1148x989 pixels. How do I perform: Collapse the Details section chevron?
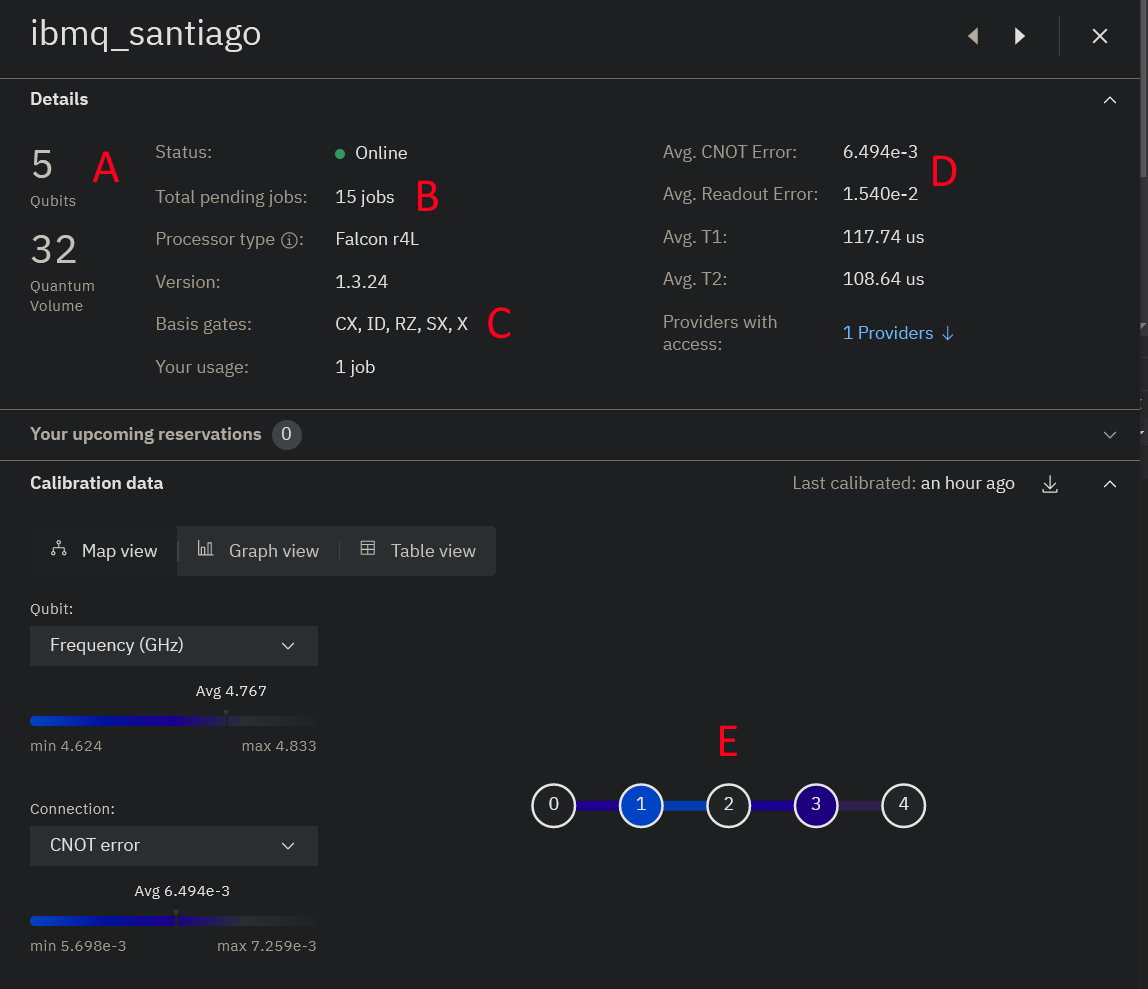(1109, 100)
